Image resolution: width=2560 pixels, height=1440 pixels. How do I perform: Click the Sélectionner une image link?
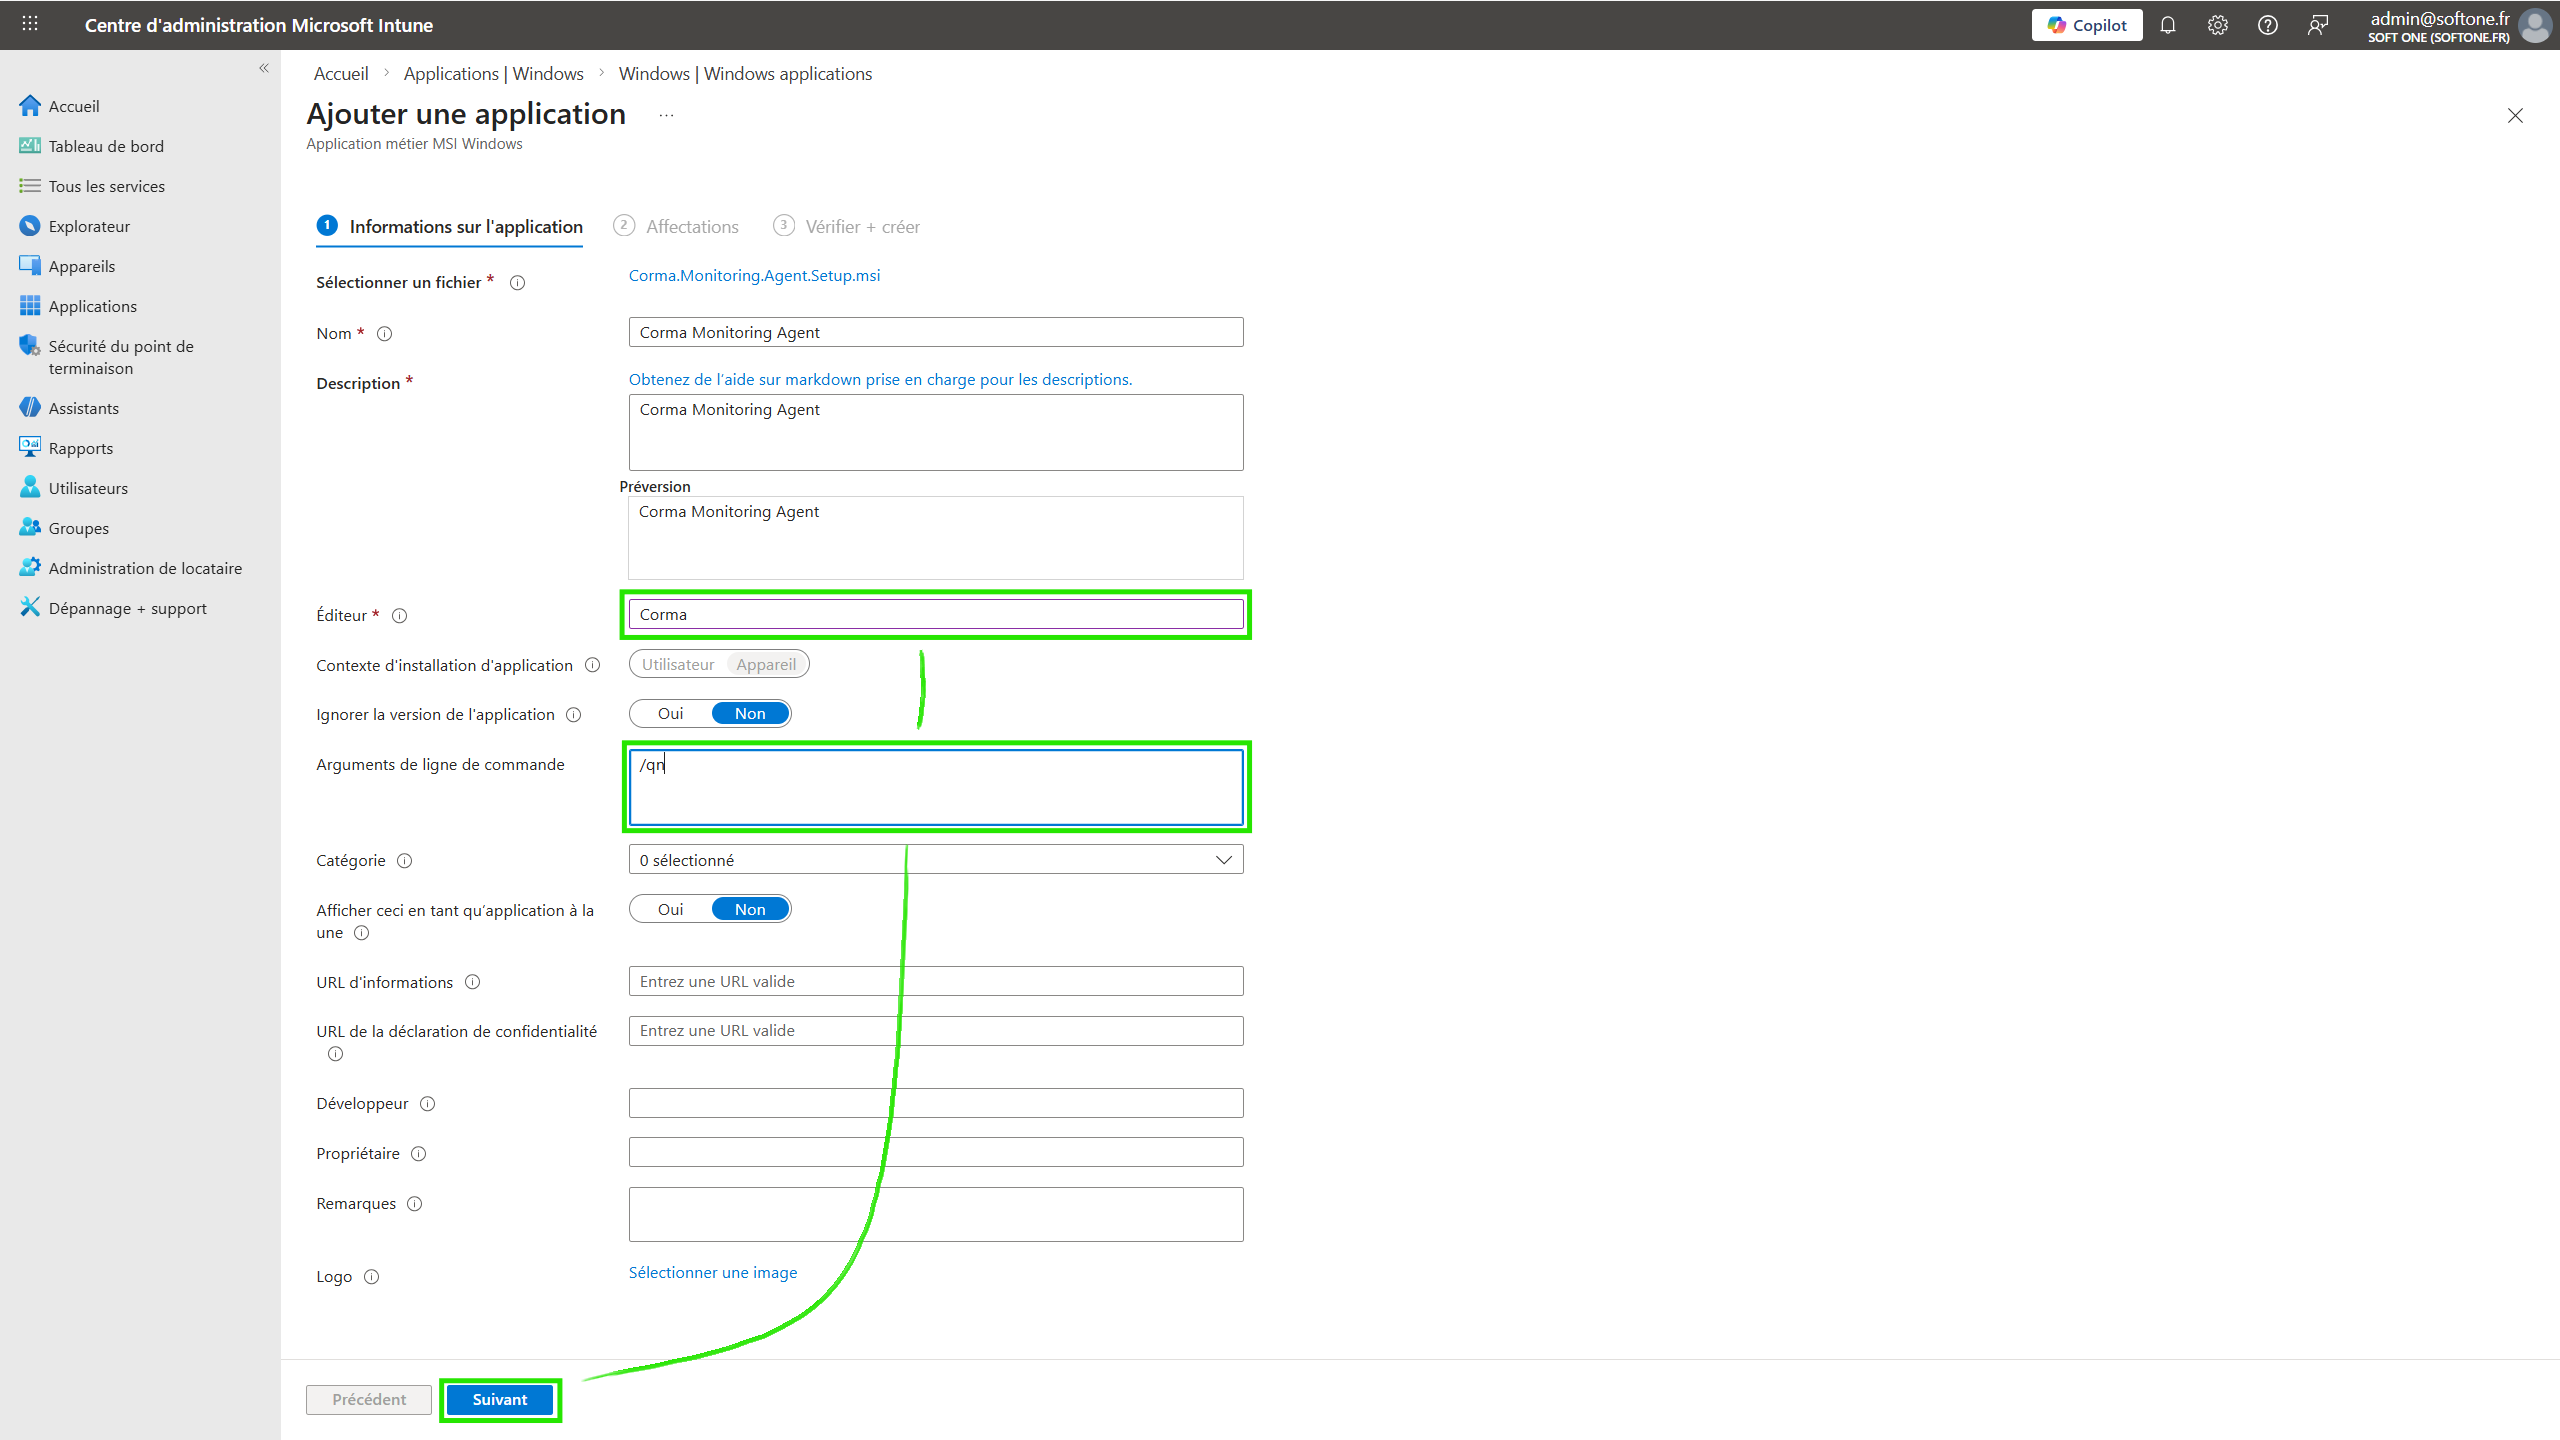point(712,1272)
